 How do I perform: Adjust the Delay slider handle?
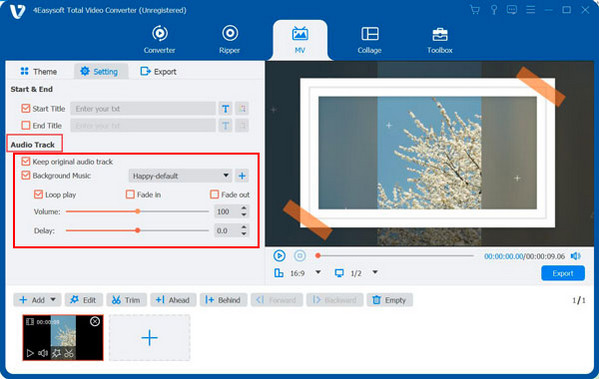tap(138, 230)
